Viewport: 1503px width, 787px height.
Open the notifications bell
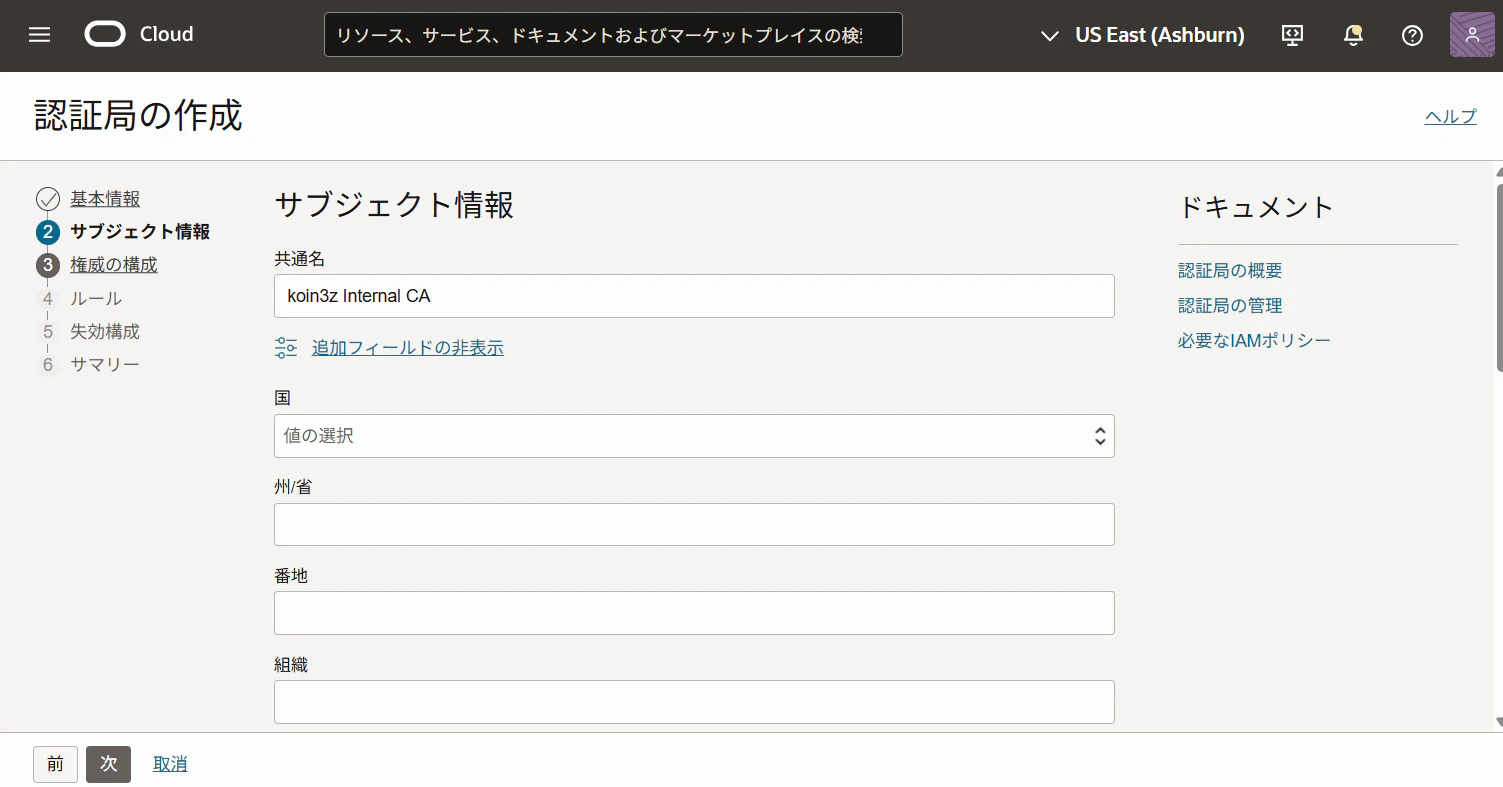pos(1353,35)
